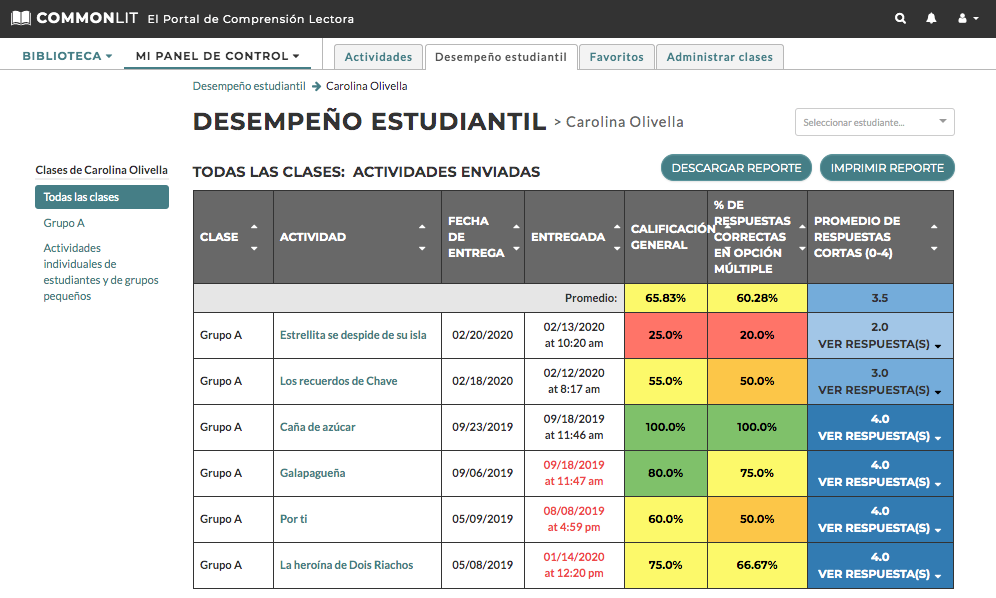Click the 66.67% multiple choice cell
The width and height of the screenshot is (996, 598).
click(757, 565)
